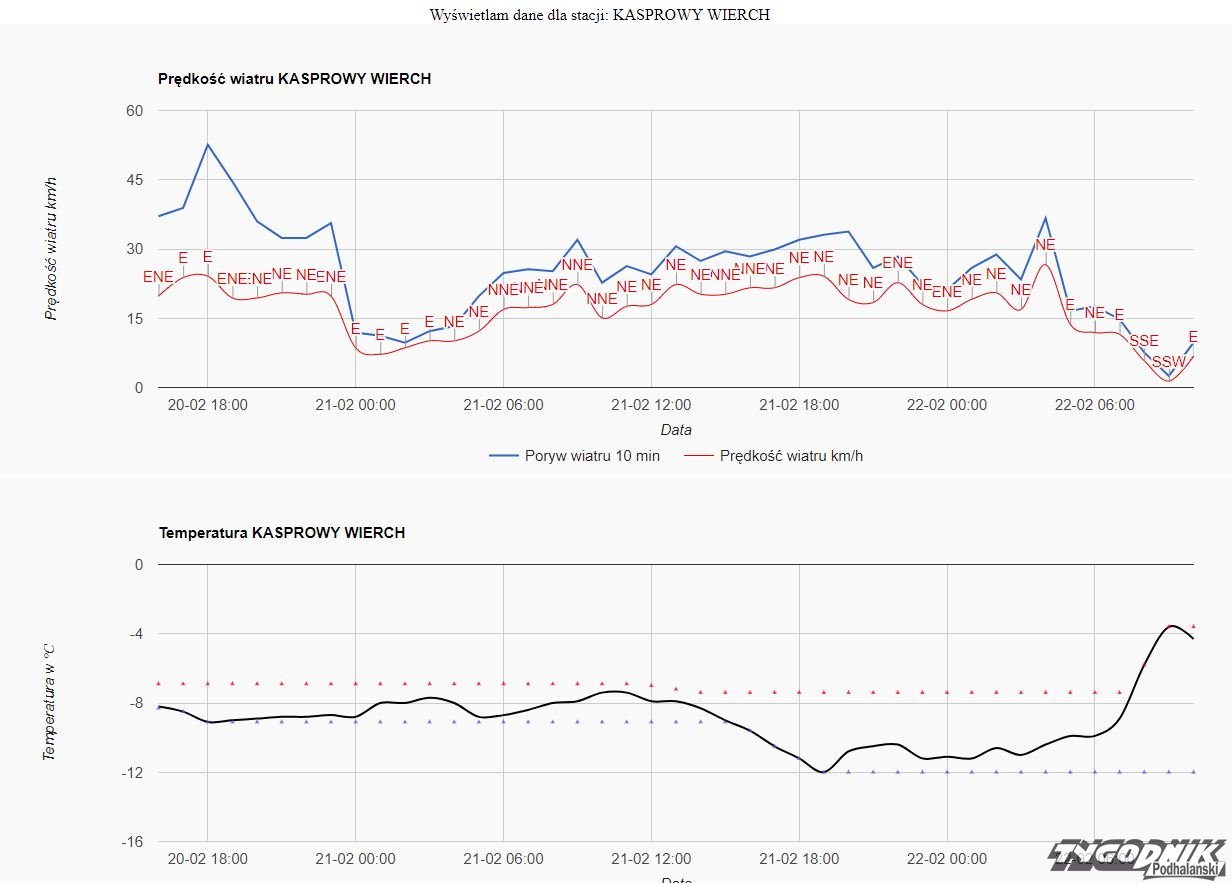Image resolution: width=1232 pixels, height=883 pixels.
Task: Click the SSE wind direction annotation
Action: click(1144, 341)
